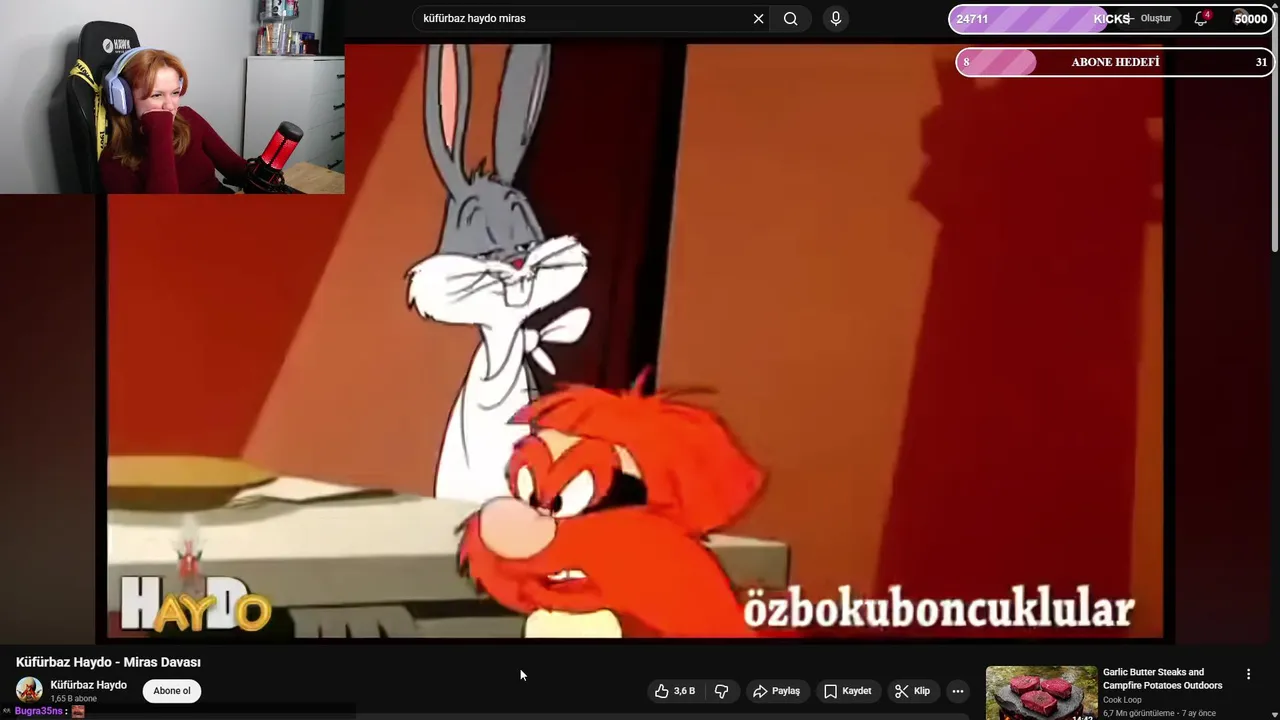
Task: Click the video player area
Action: (635, 340)
